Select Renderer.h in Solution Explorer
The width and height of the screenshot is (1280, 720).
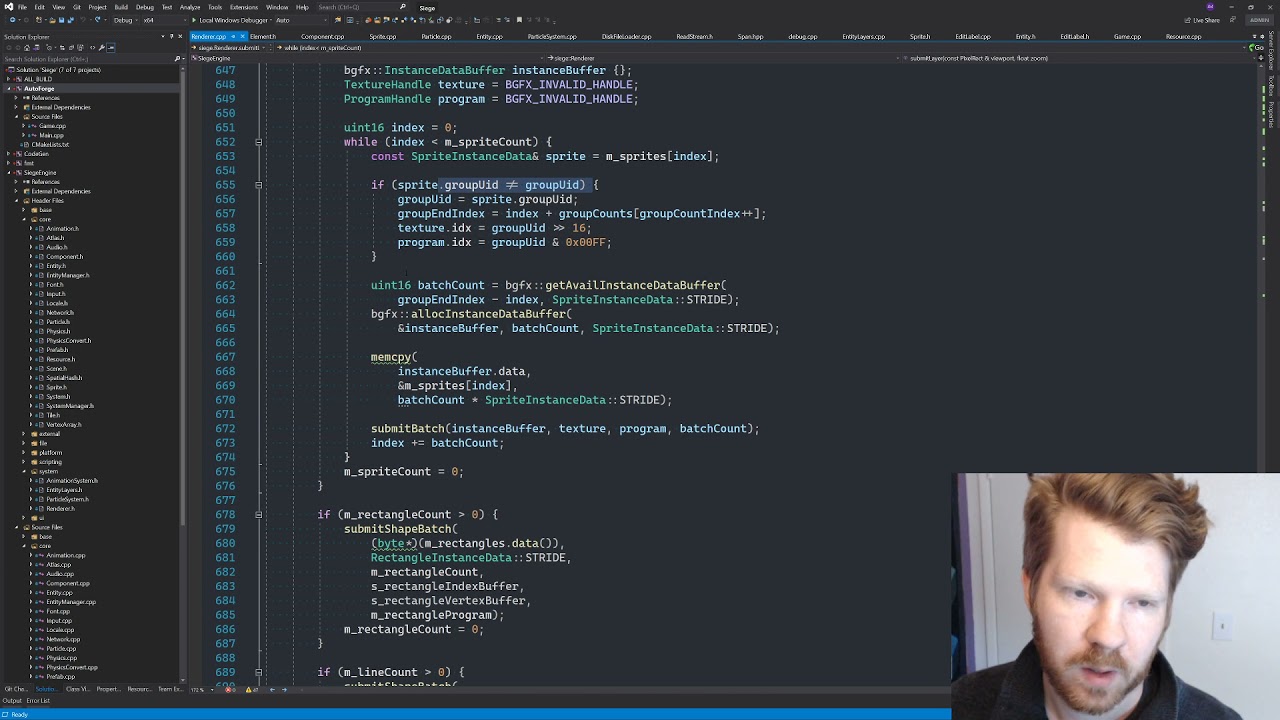(x=60, y=508)
